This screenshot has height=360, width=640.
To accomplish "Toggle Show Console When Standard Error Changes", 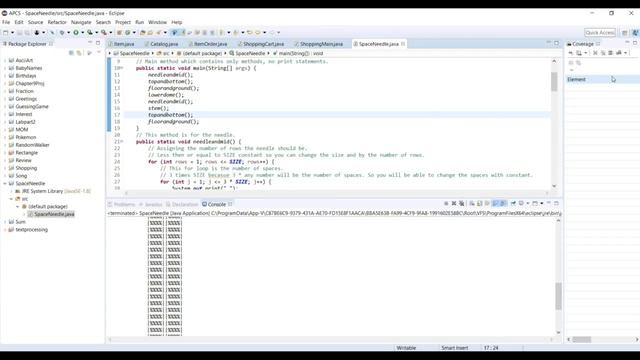I will point(503,203).
